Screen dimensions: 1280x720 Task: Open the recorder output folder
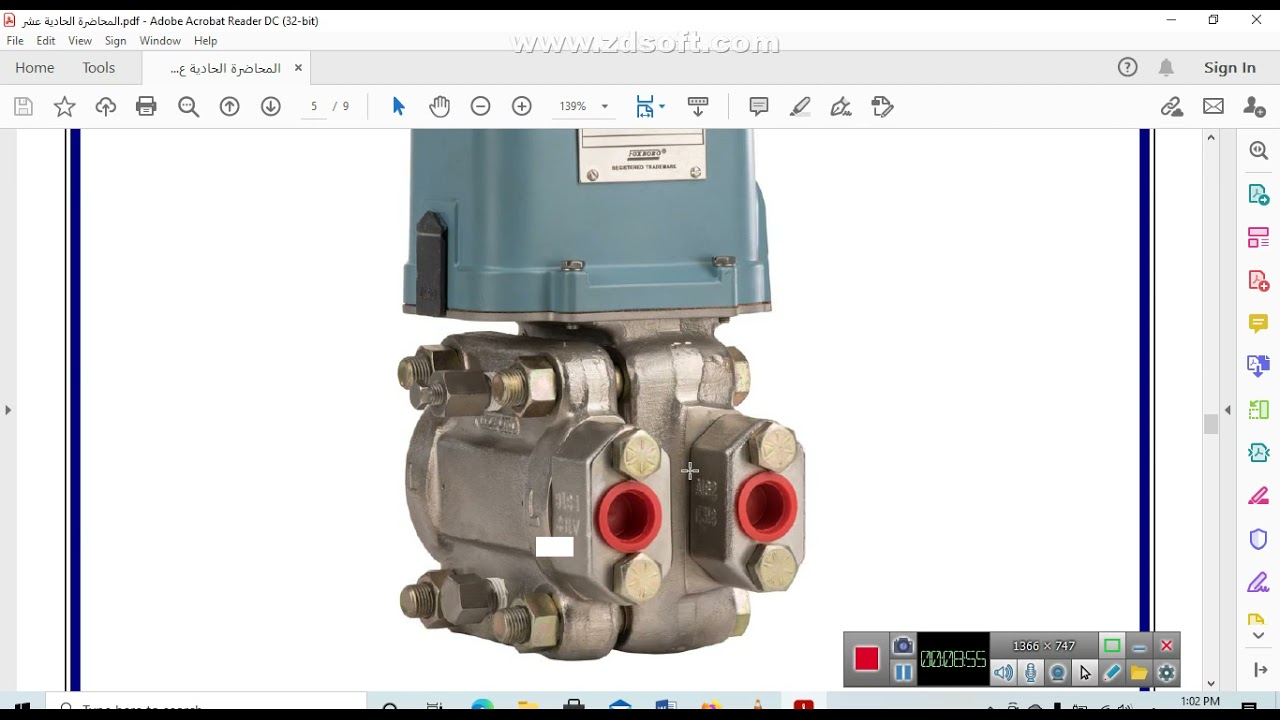tap(1139, 673)
